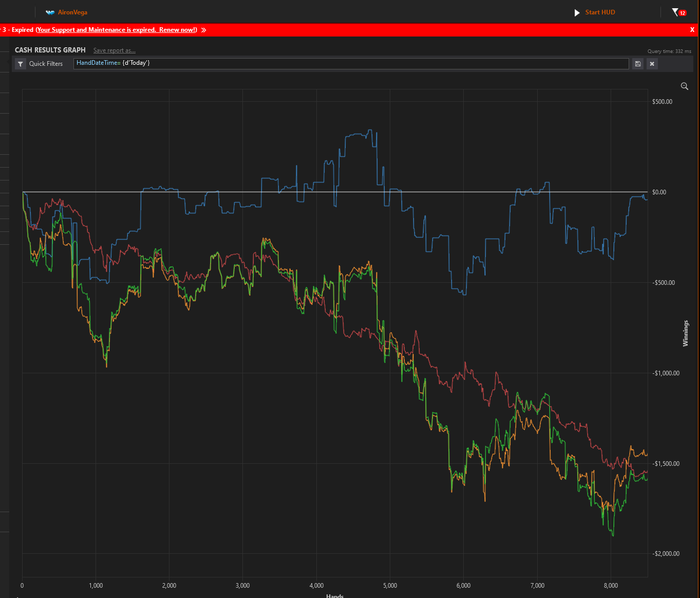Expand the double chevron in red banner
Viewport: 700px width, 598px height.
(204, 30)
